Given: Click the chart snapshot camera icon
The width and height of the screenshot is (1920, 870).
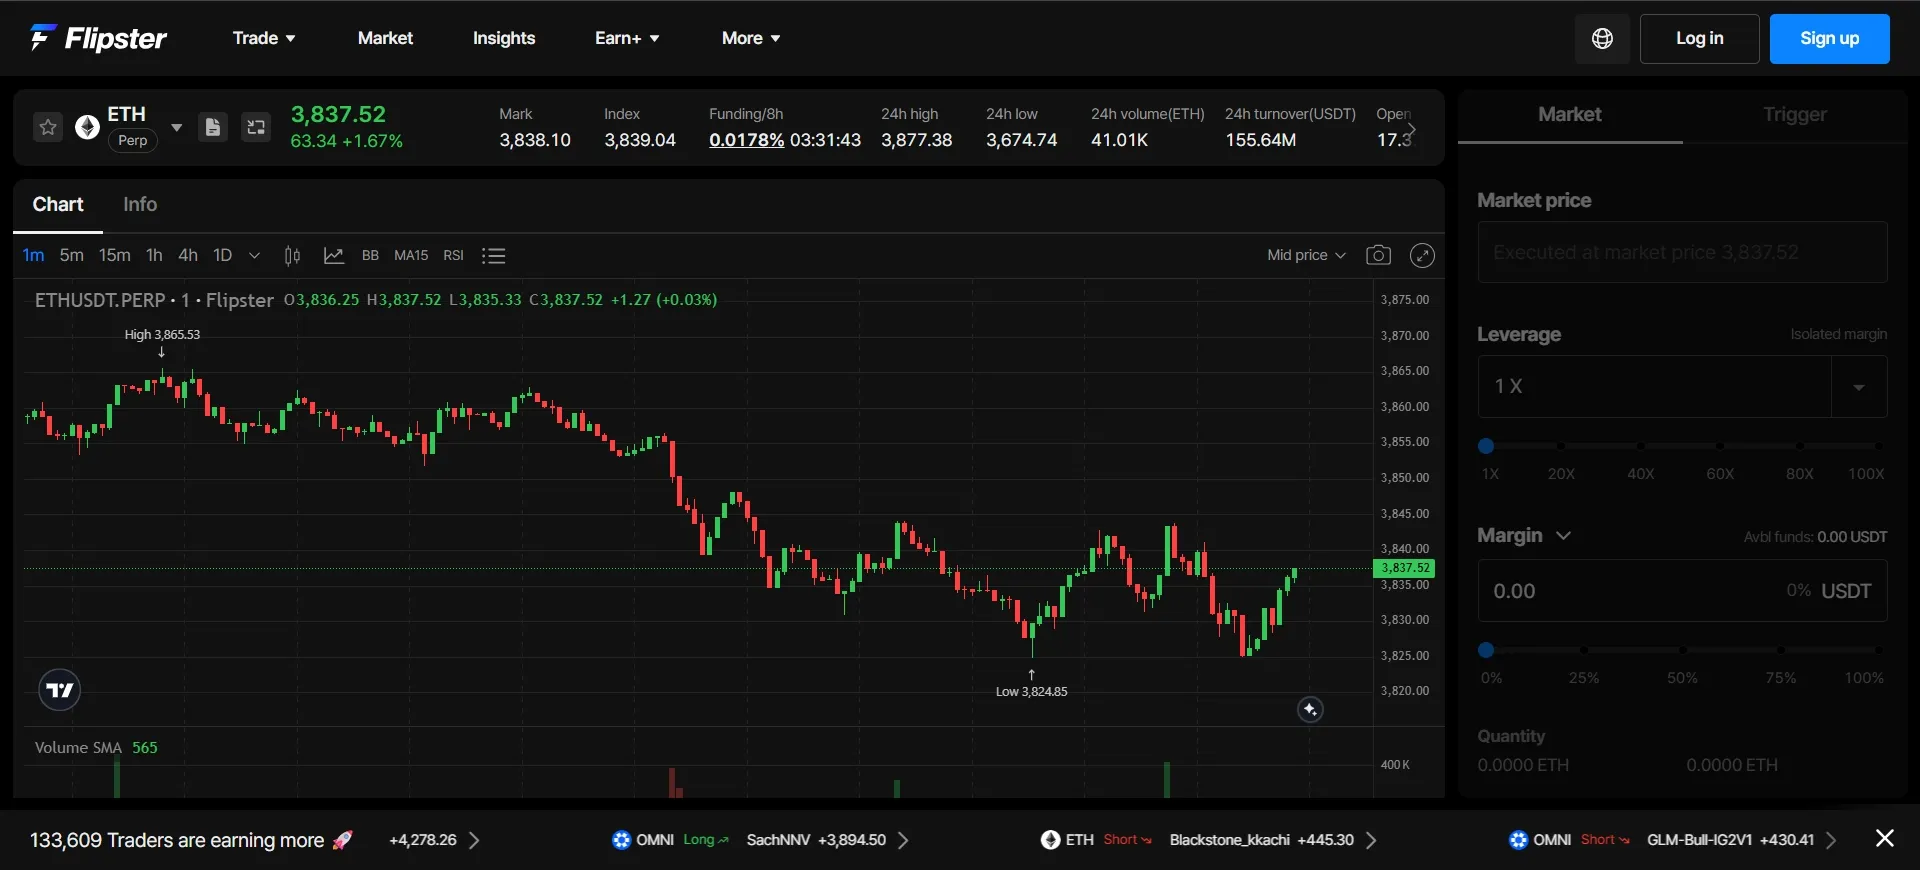Looking at the screenshot, I should tap(1378, 255).
